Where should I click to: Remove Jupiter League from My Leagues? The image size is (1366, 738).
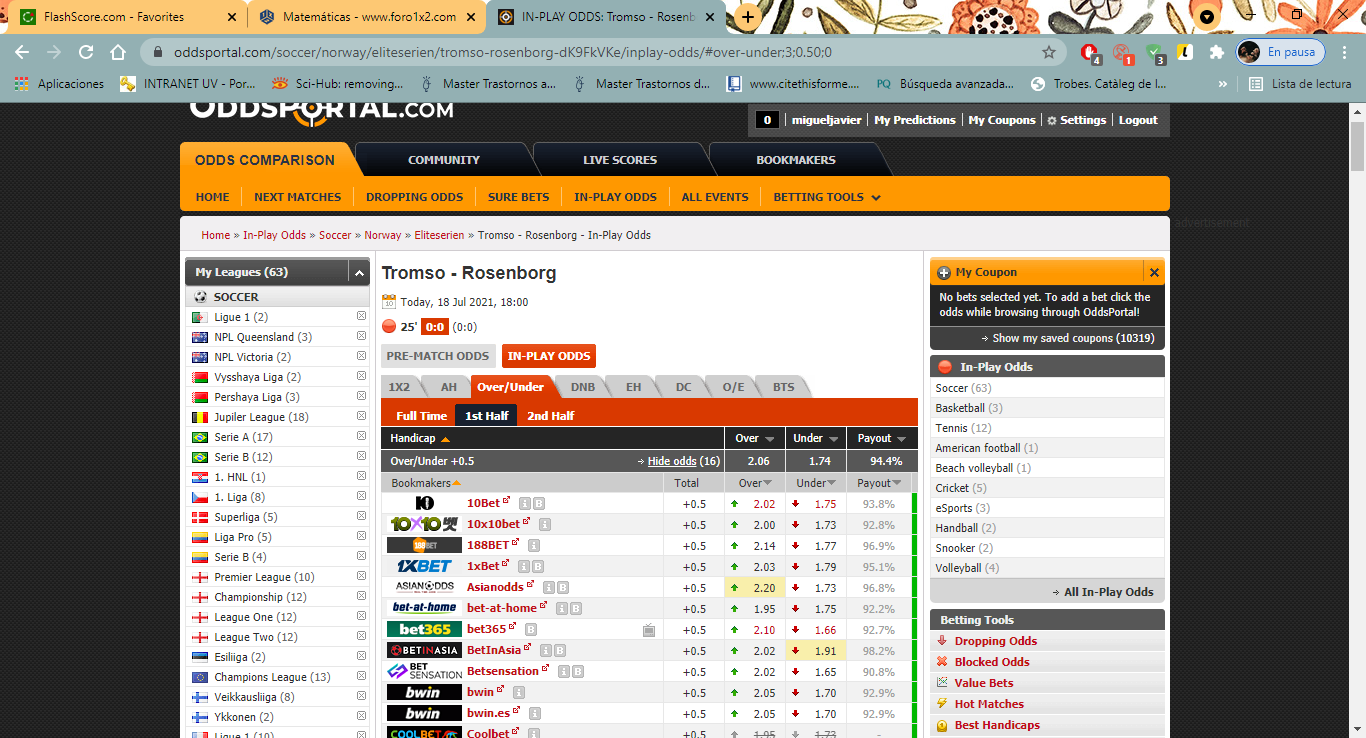click(361, 417)
